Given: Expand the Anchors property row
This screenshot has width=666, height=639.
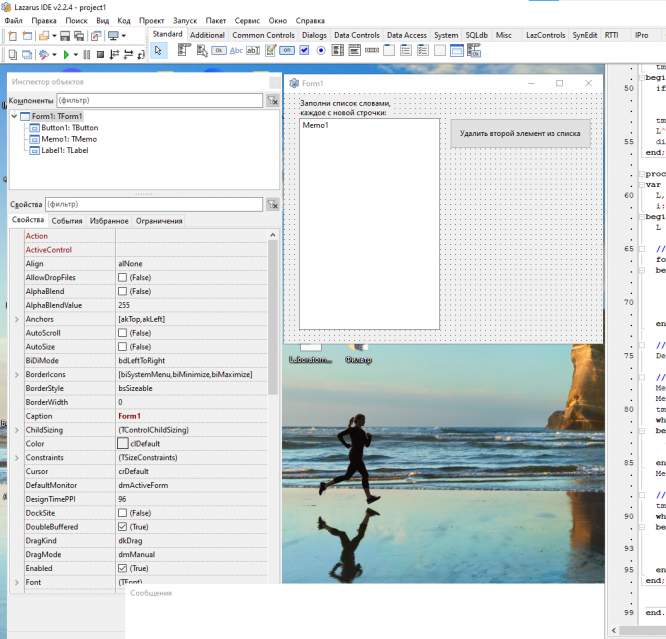Looking at the screenshot, I should pyautogui.click(x=16, y=319).
